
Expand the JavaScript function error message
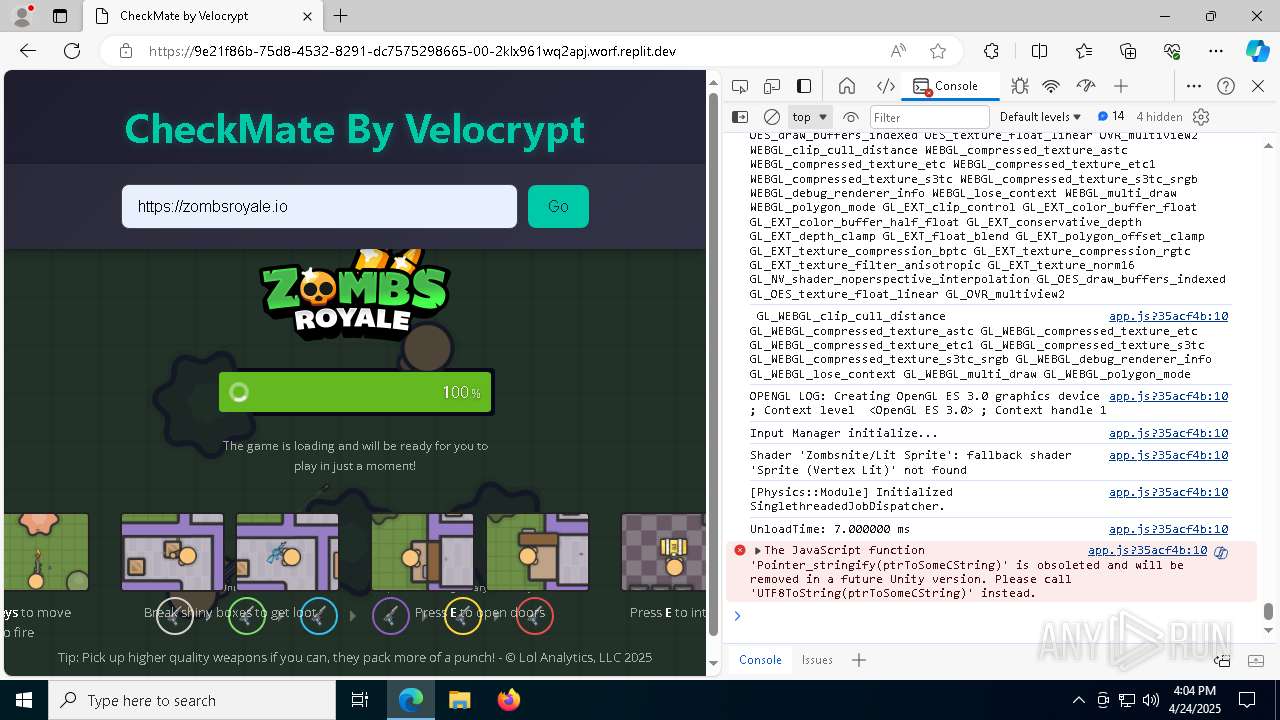tap(757, 551)
